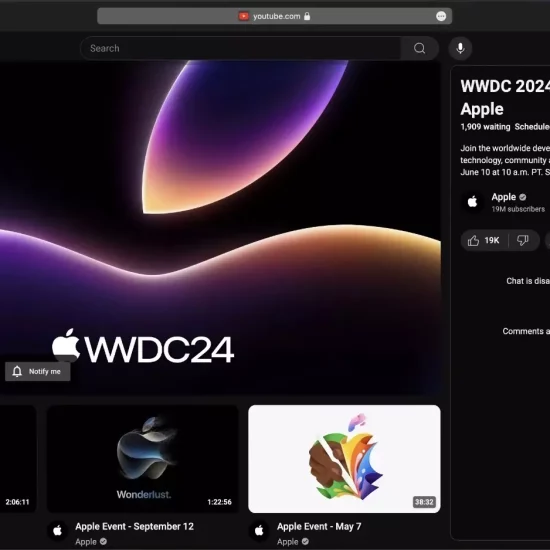
Task: Click the lock icon beside youtube.com
Action: click(307, 16)
